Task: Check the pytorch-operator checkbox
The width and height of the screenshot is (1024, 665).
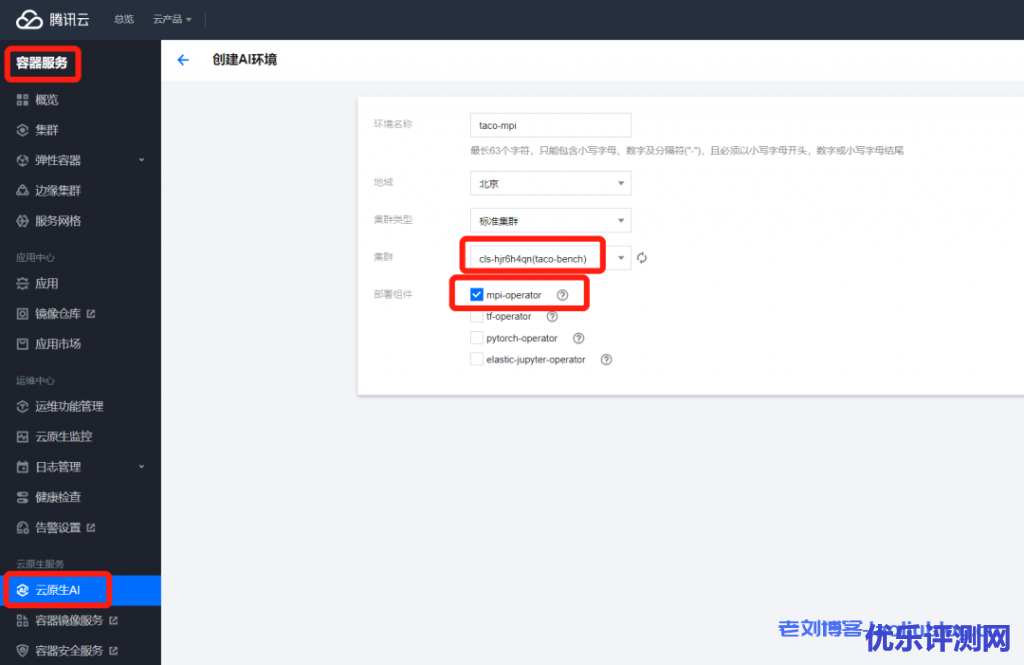Action: tap(477, 338)
